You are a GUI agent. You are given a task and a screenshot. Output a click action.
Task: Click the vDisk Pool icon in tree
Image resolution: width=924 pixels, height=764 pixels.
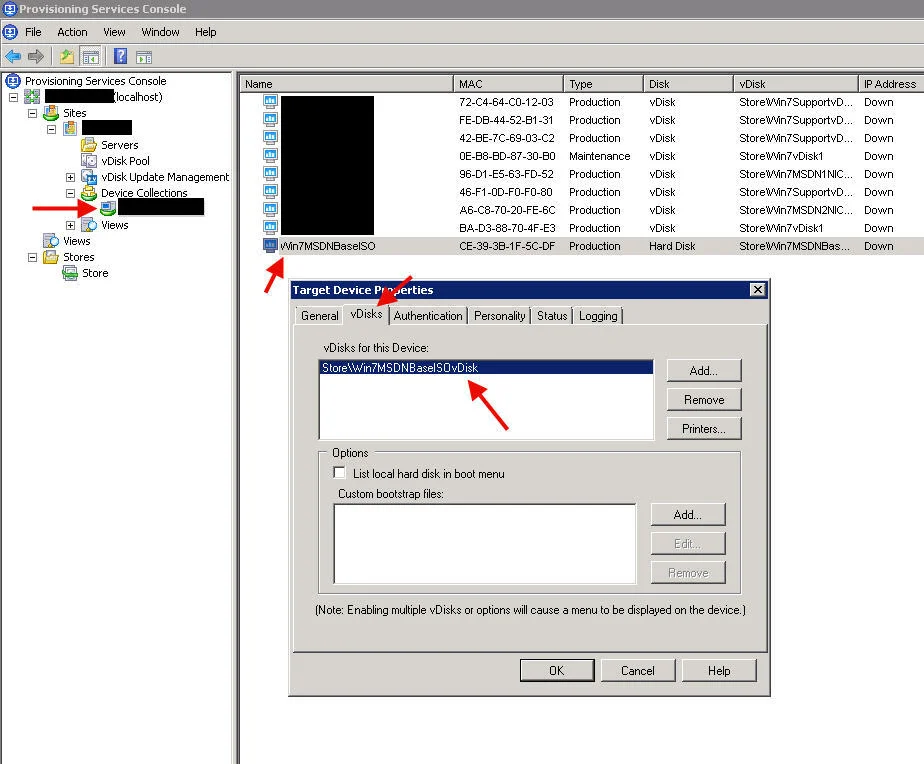[89, 161]
